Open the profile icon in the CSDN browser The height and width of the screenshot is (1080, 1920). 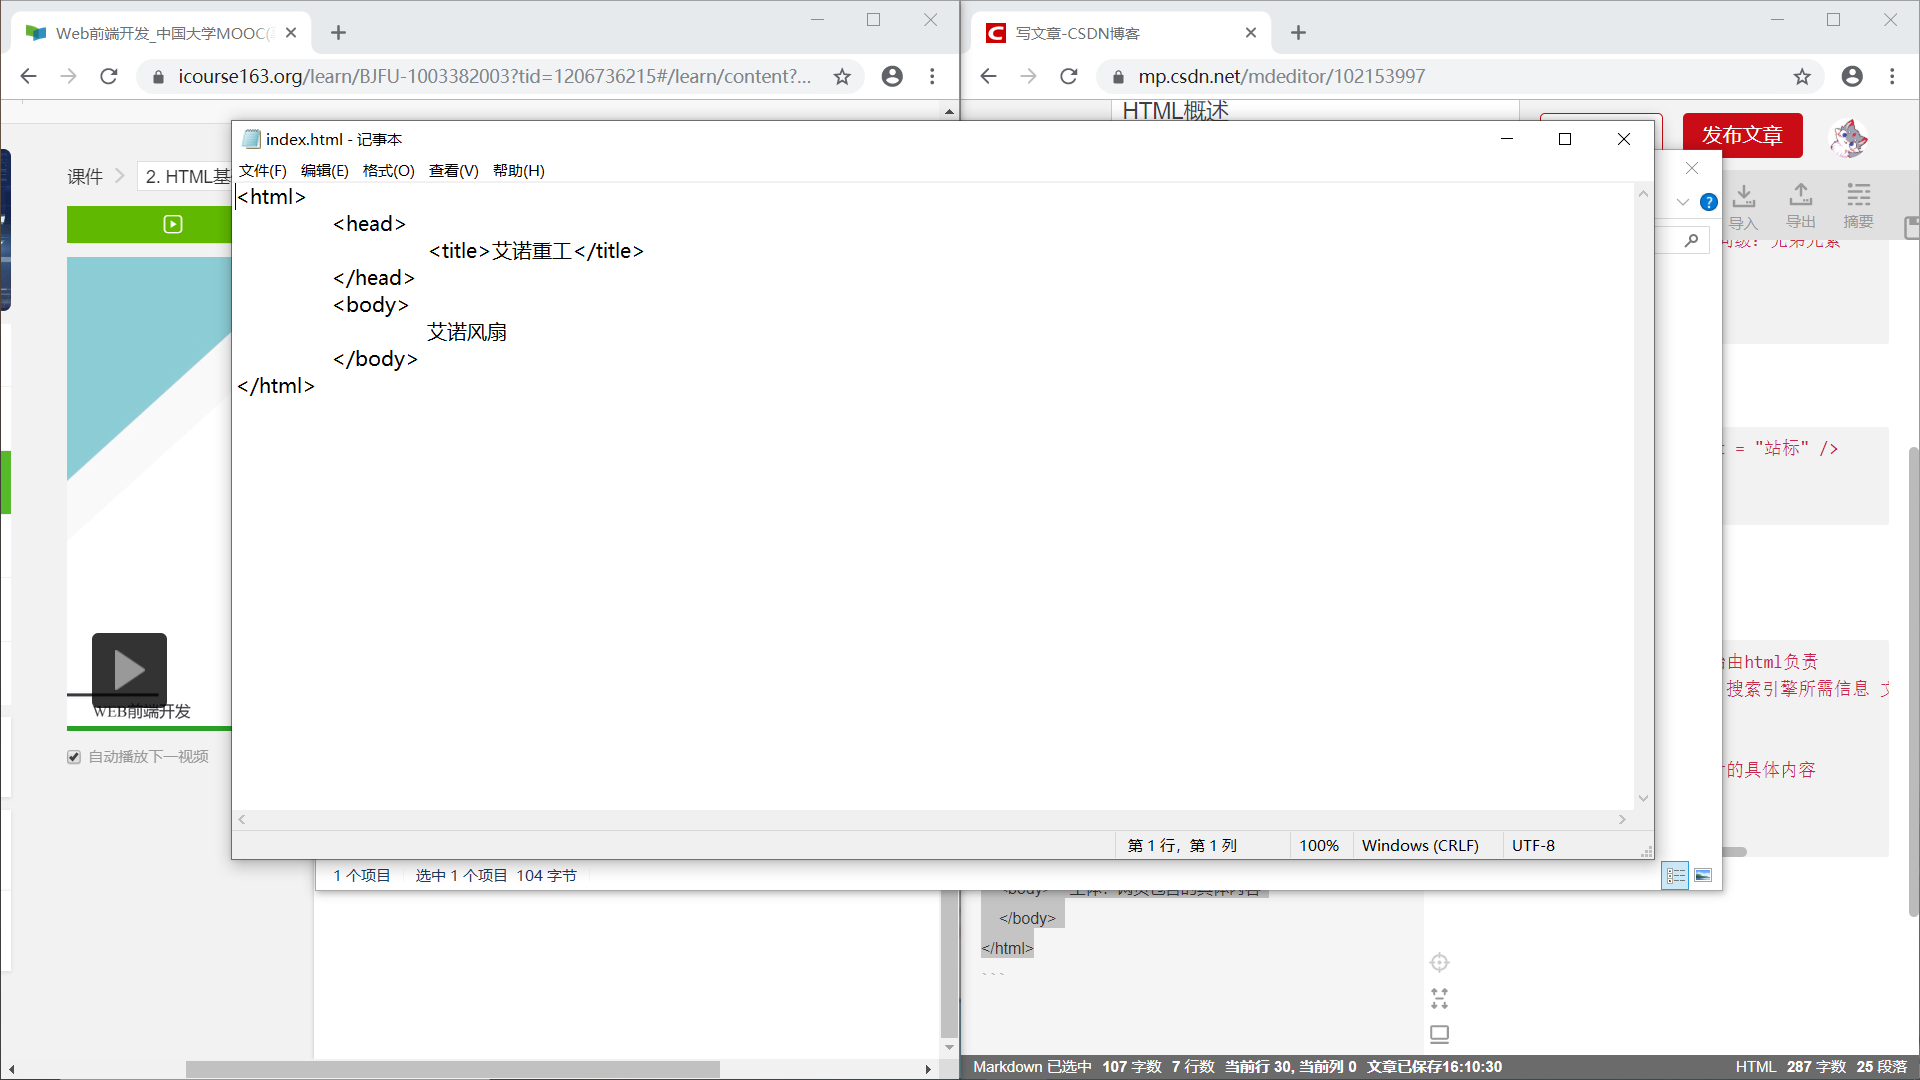tap(1852, 76)
